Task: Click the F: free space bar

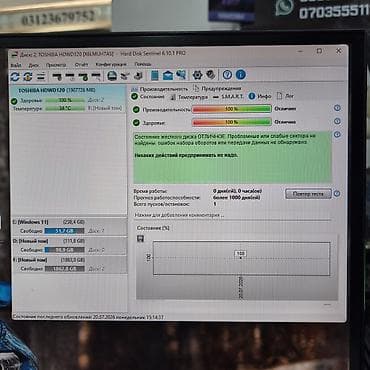Action: (64, 268)
